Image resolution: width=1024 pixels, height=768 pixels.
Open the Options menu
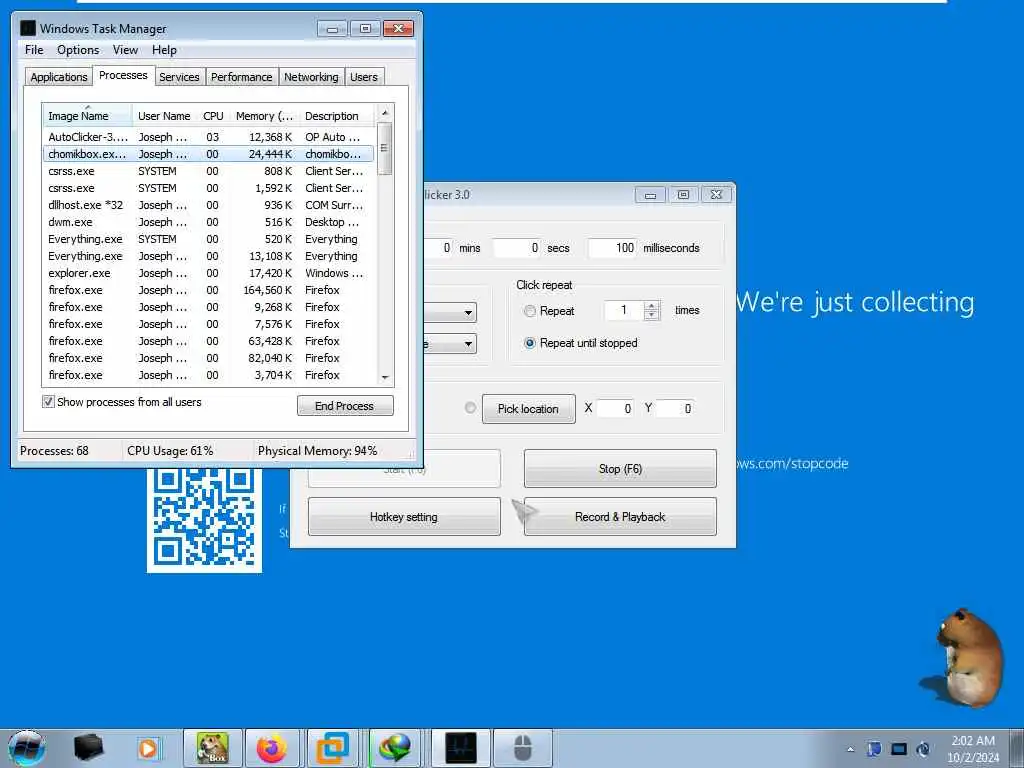[78, 50]
